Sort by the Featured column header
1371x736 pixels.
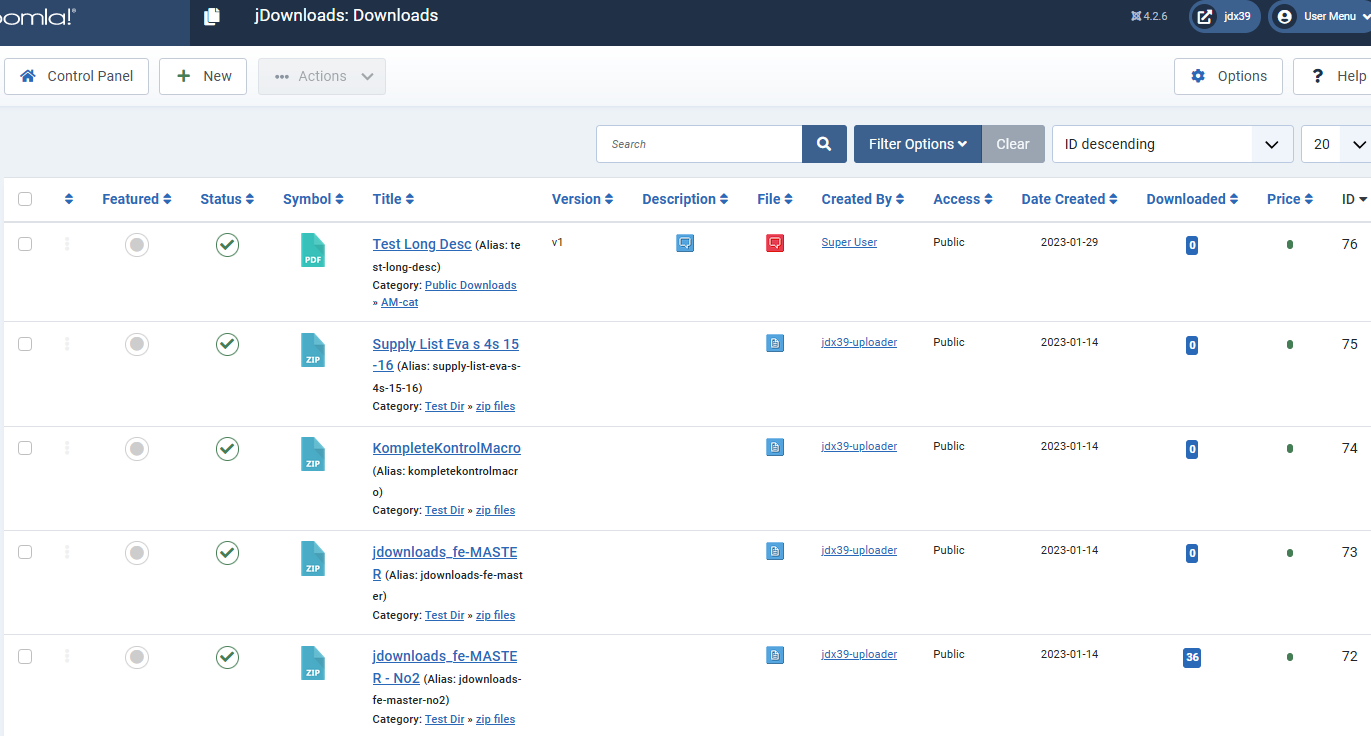(137, 199)
